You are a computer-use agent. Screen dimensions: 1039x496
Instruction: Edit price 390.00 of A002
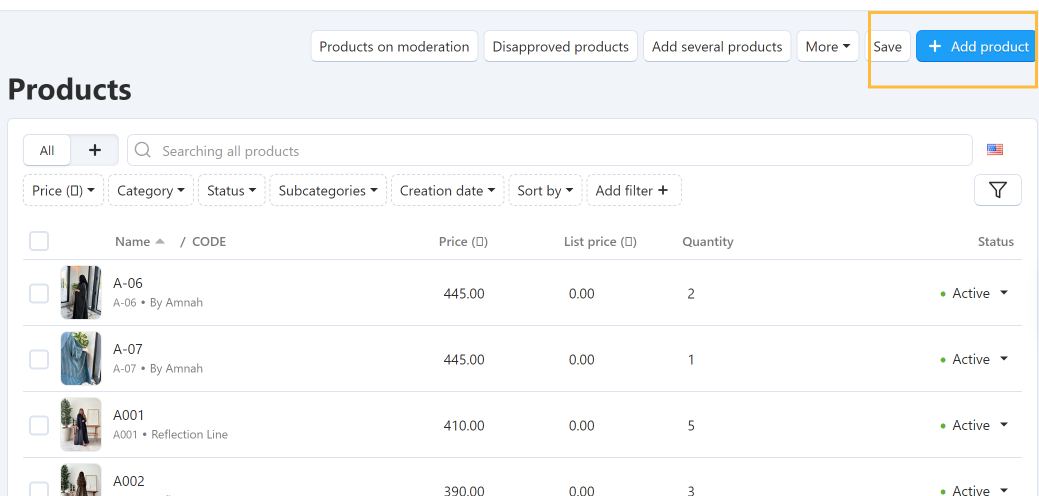point(464,491)
